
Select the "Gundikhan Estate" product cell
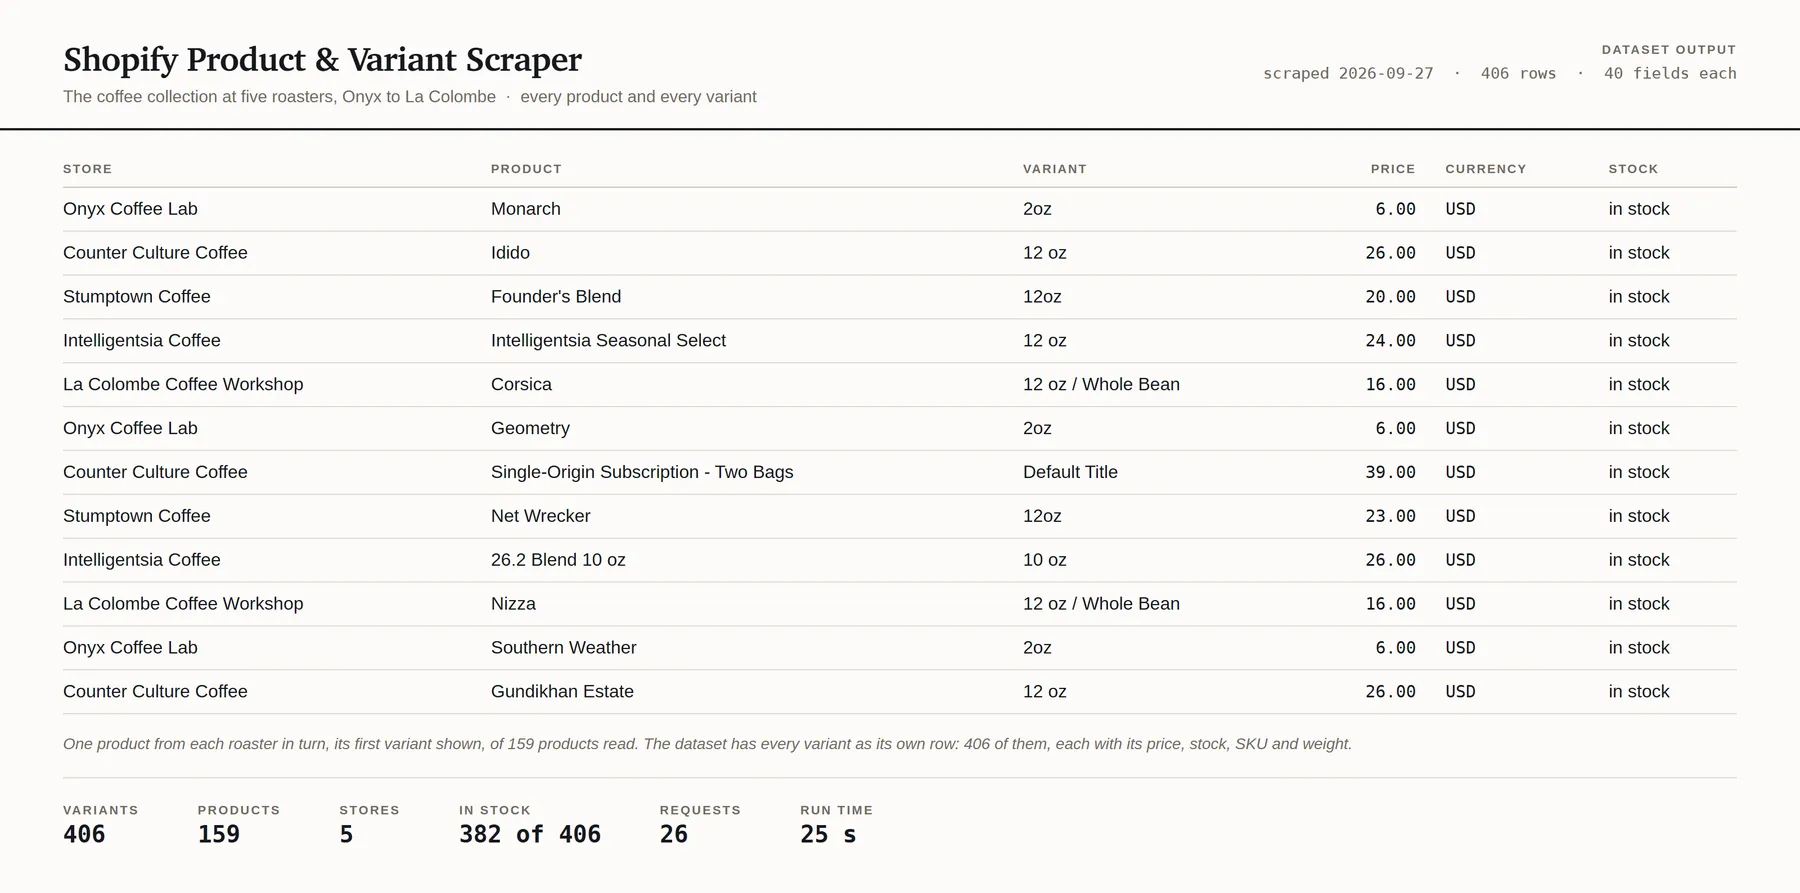pos(562,692)
